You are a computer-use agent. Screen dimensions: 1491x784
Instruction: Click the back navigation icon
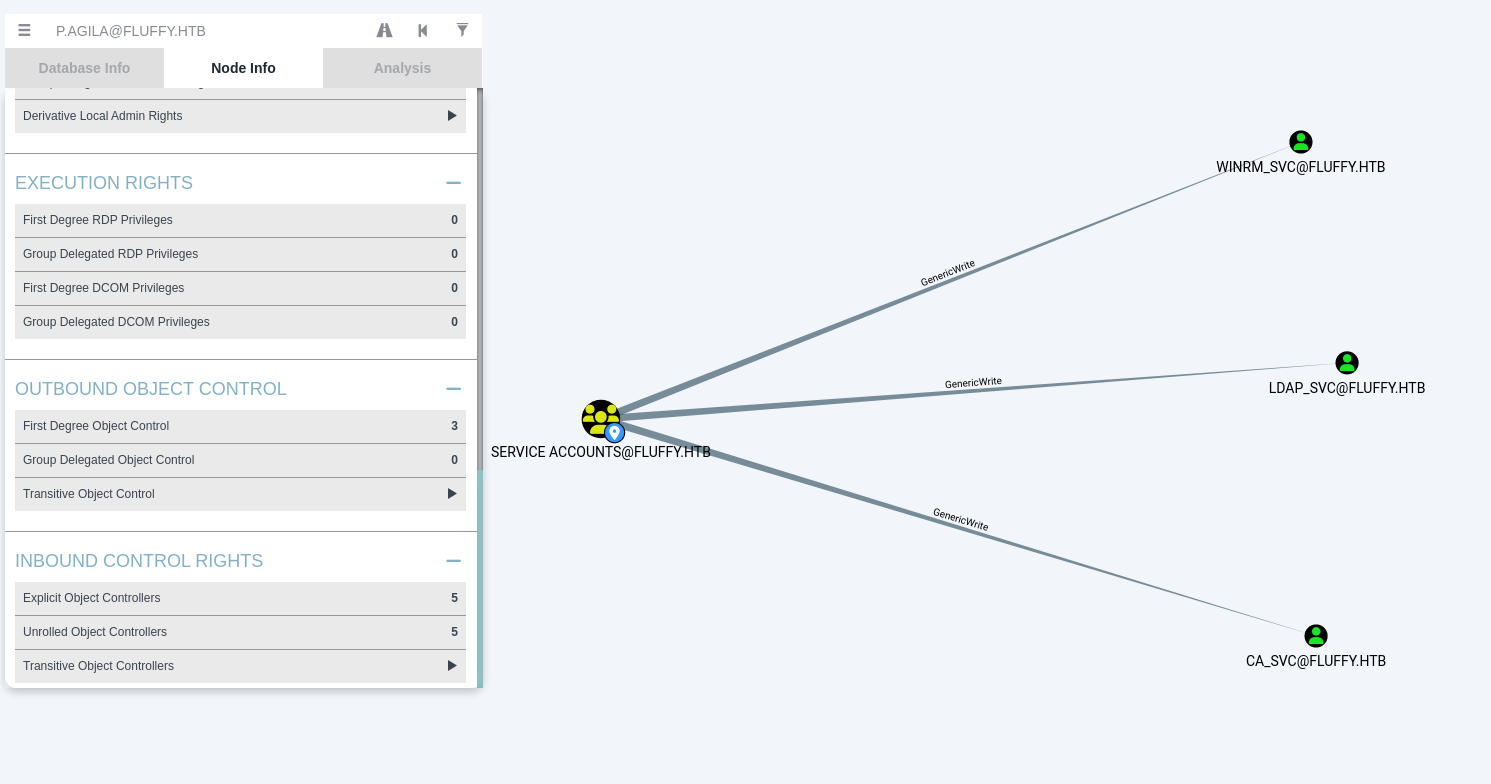tap(423, 31)
